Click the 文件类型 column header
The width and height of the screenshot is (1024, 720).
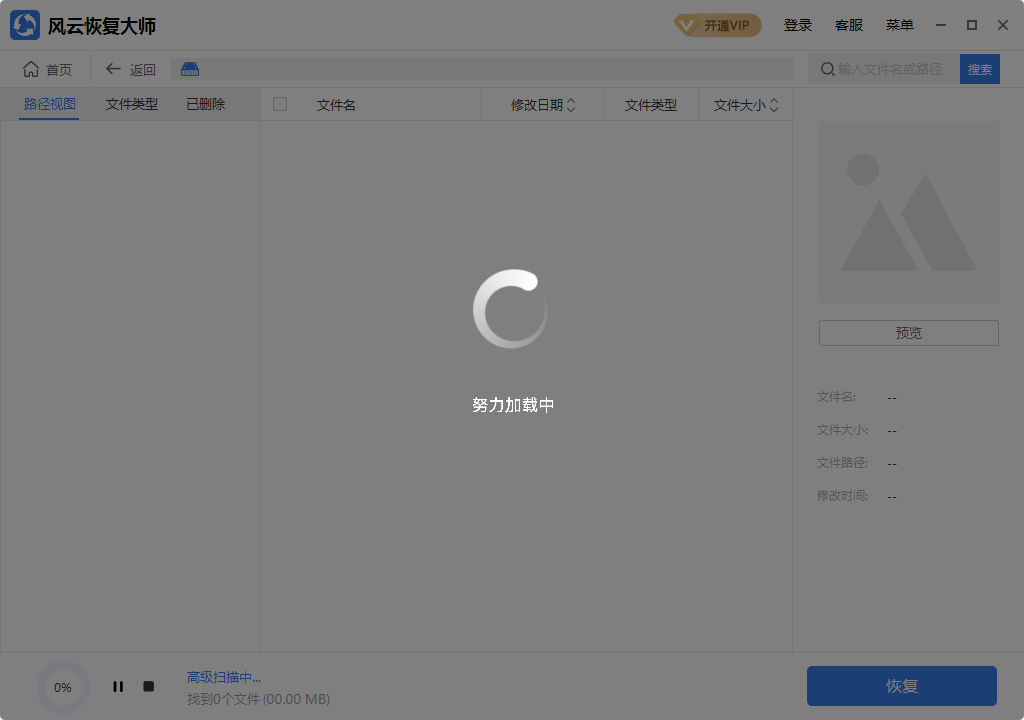point(650,105)
